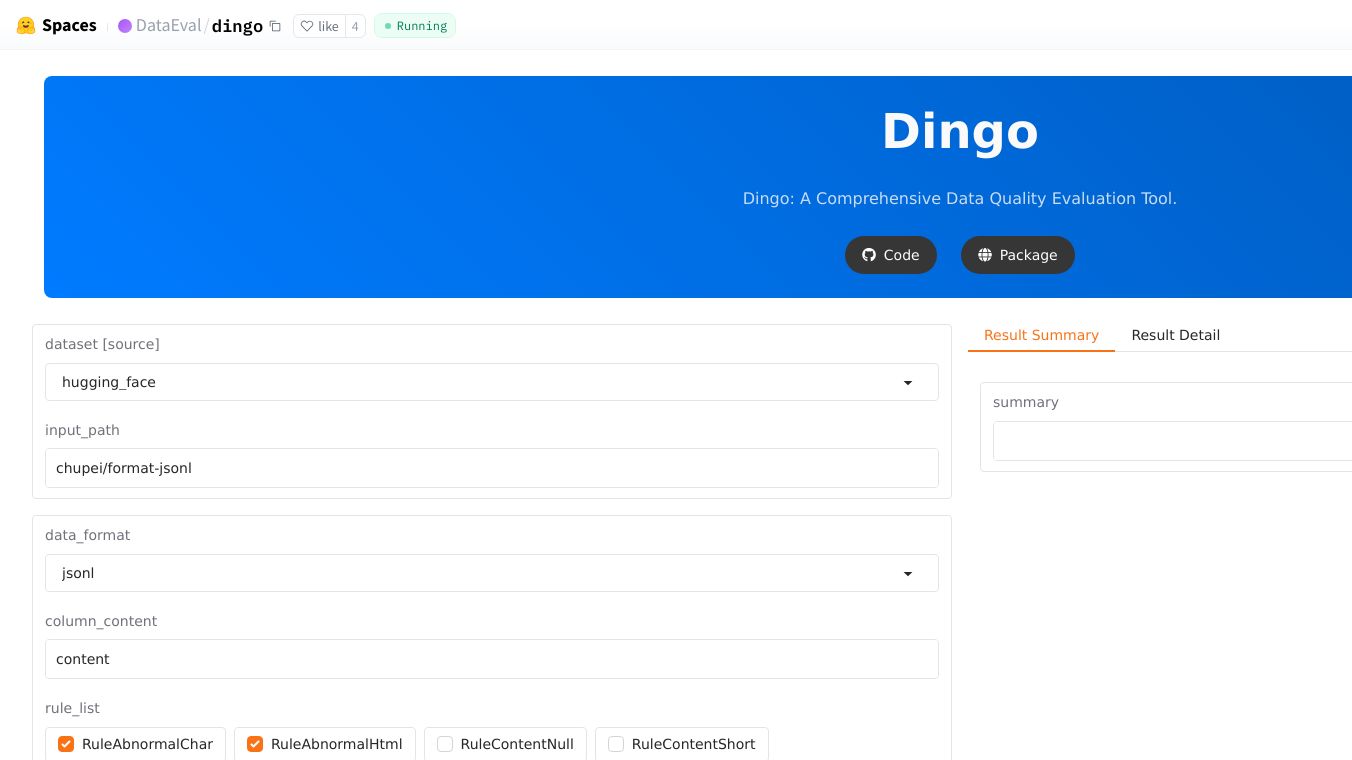
Task: Switch to the Result Detail tab
Action: point(1175,335)
